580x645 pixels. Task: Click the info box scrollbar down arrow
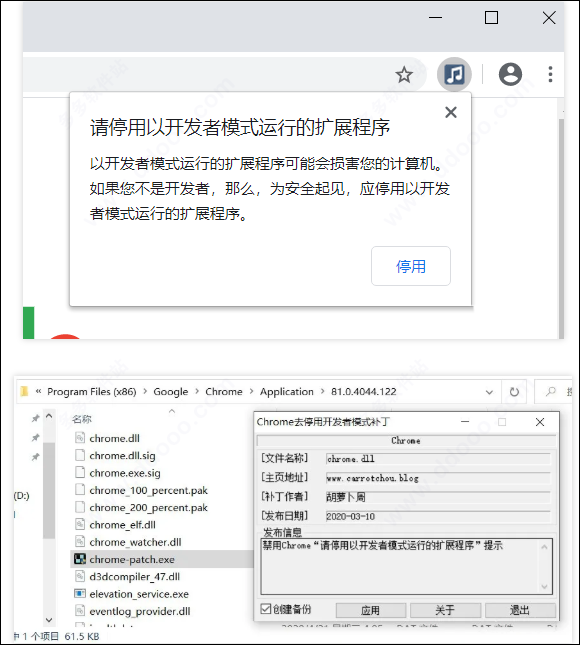coord(544,586)
